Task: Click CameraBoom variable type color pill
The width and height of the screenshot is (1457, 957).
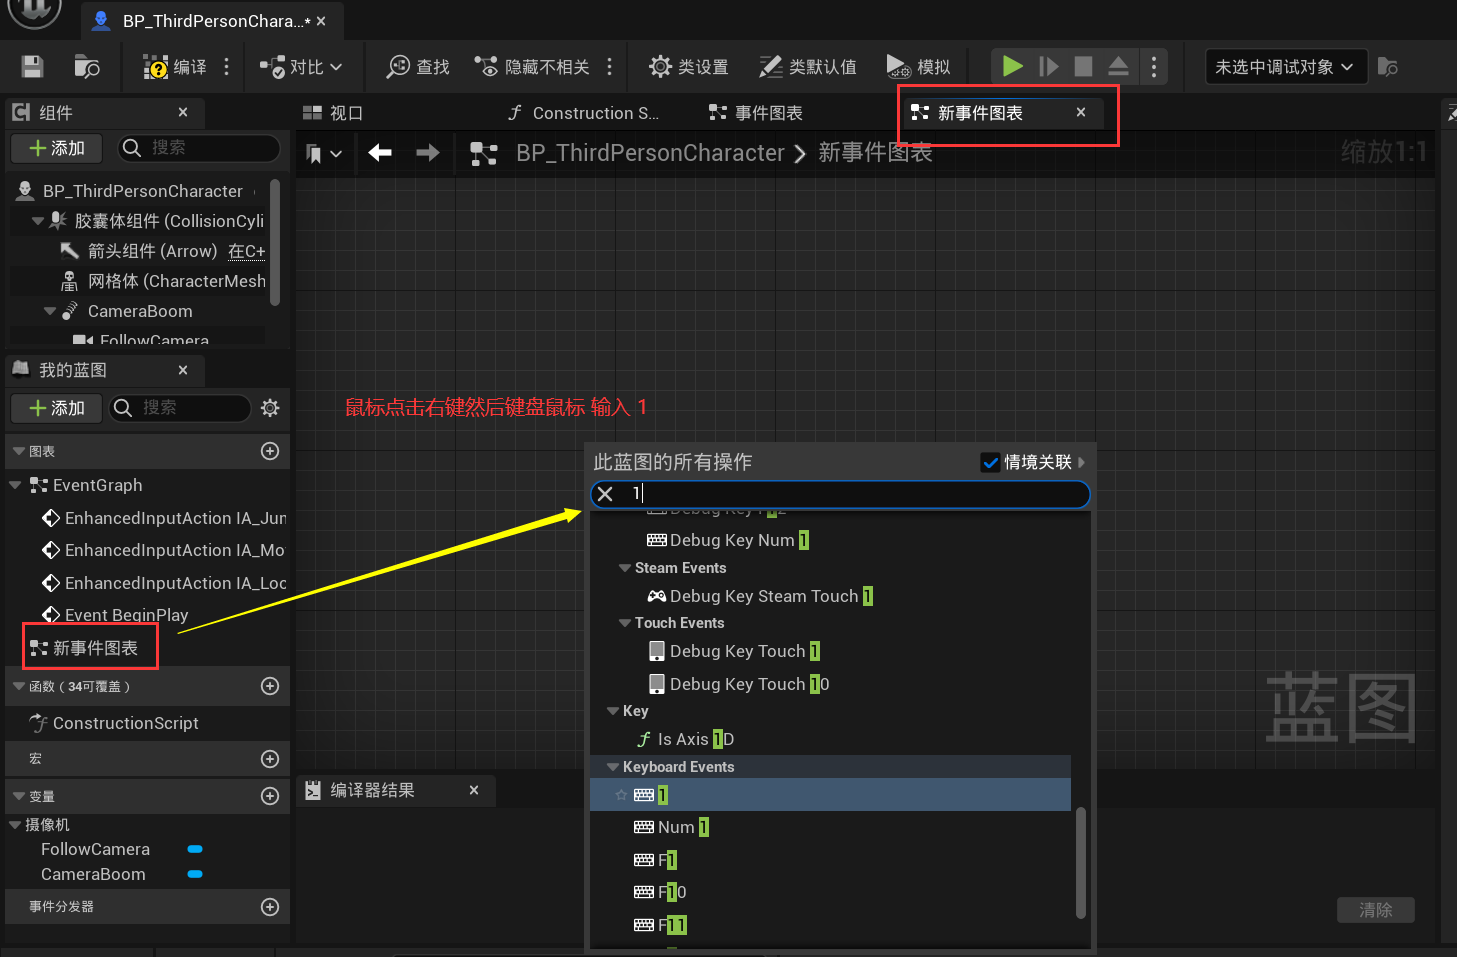Action: (x=195, y=874)
